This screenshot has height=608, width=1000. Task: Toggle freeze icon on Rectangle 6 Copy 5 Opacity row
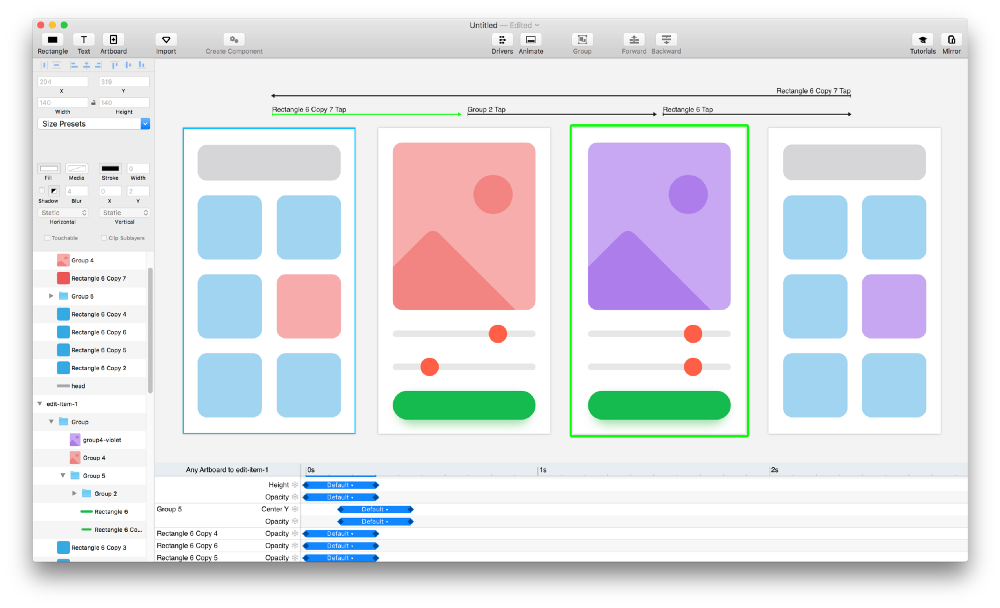point(295,558)
